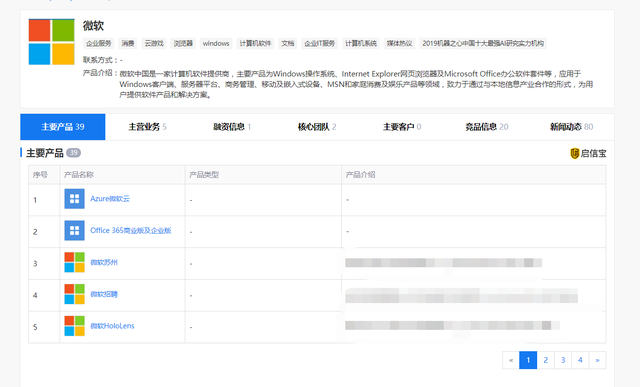Click the 计算机系统 tag

tap(361, 43)
